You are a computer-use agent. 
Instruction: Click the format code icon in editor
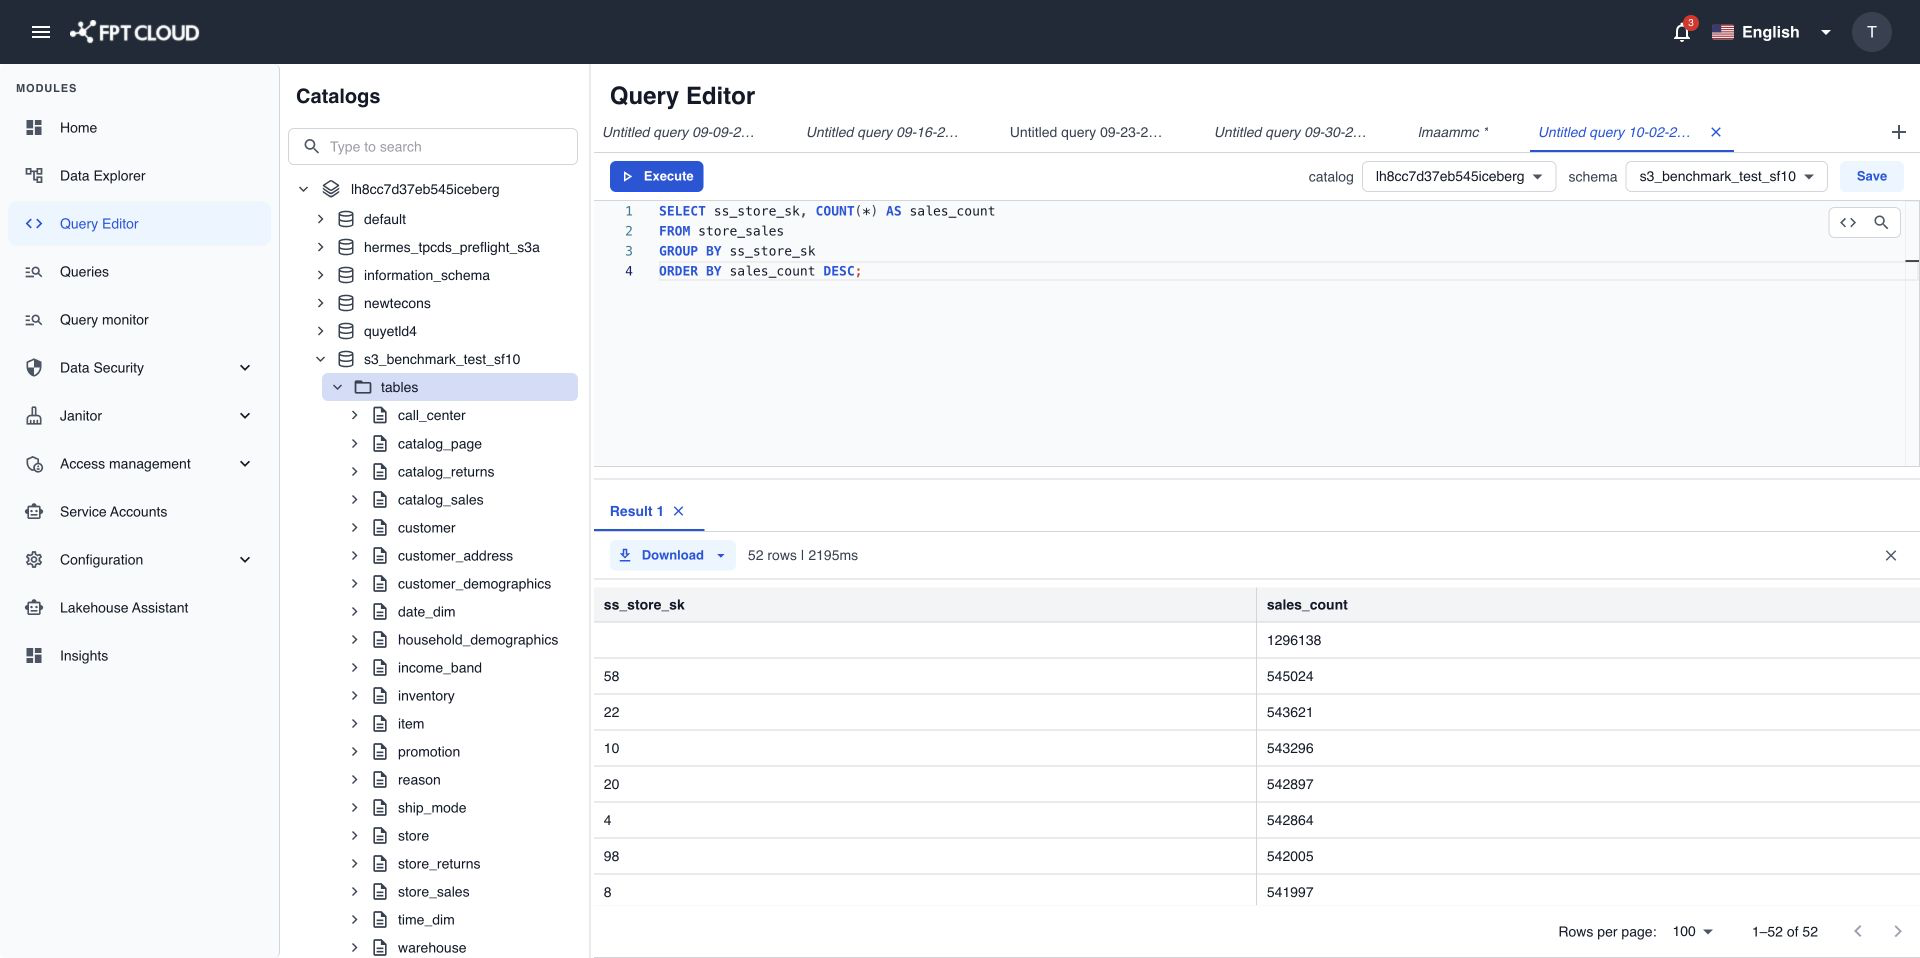pos(1848,222)
